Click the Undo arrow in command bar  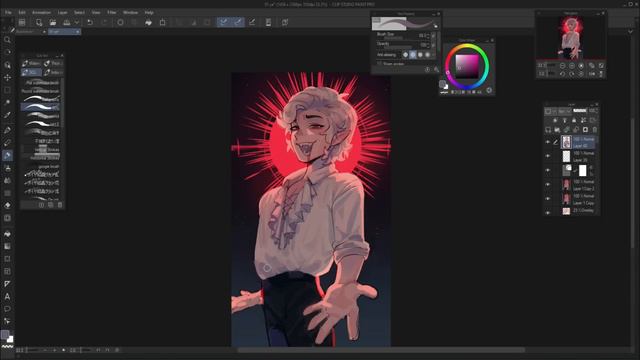90,22
